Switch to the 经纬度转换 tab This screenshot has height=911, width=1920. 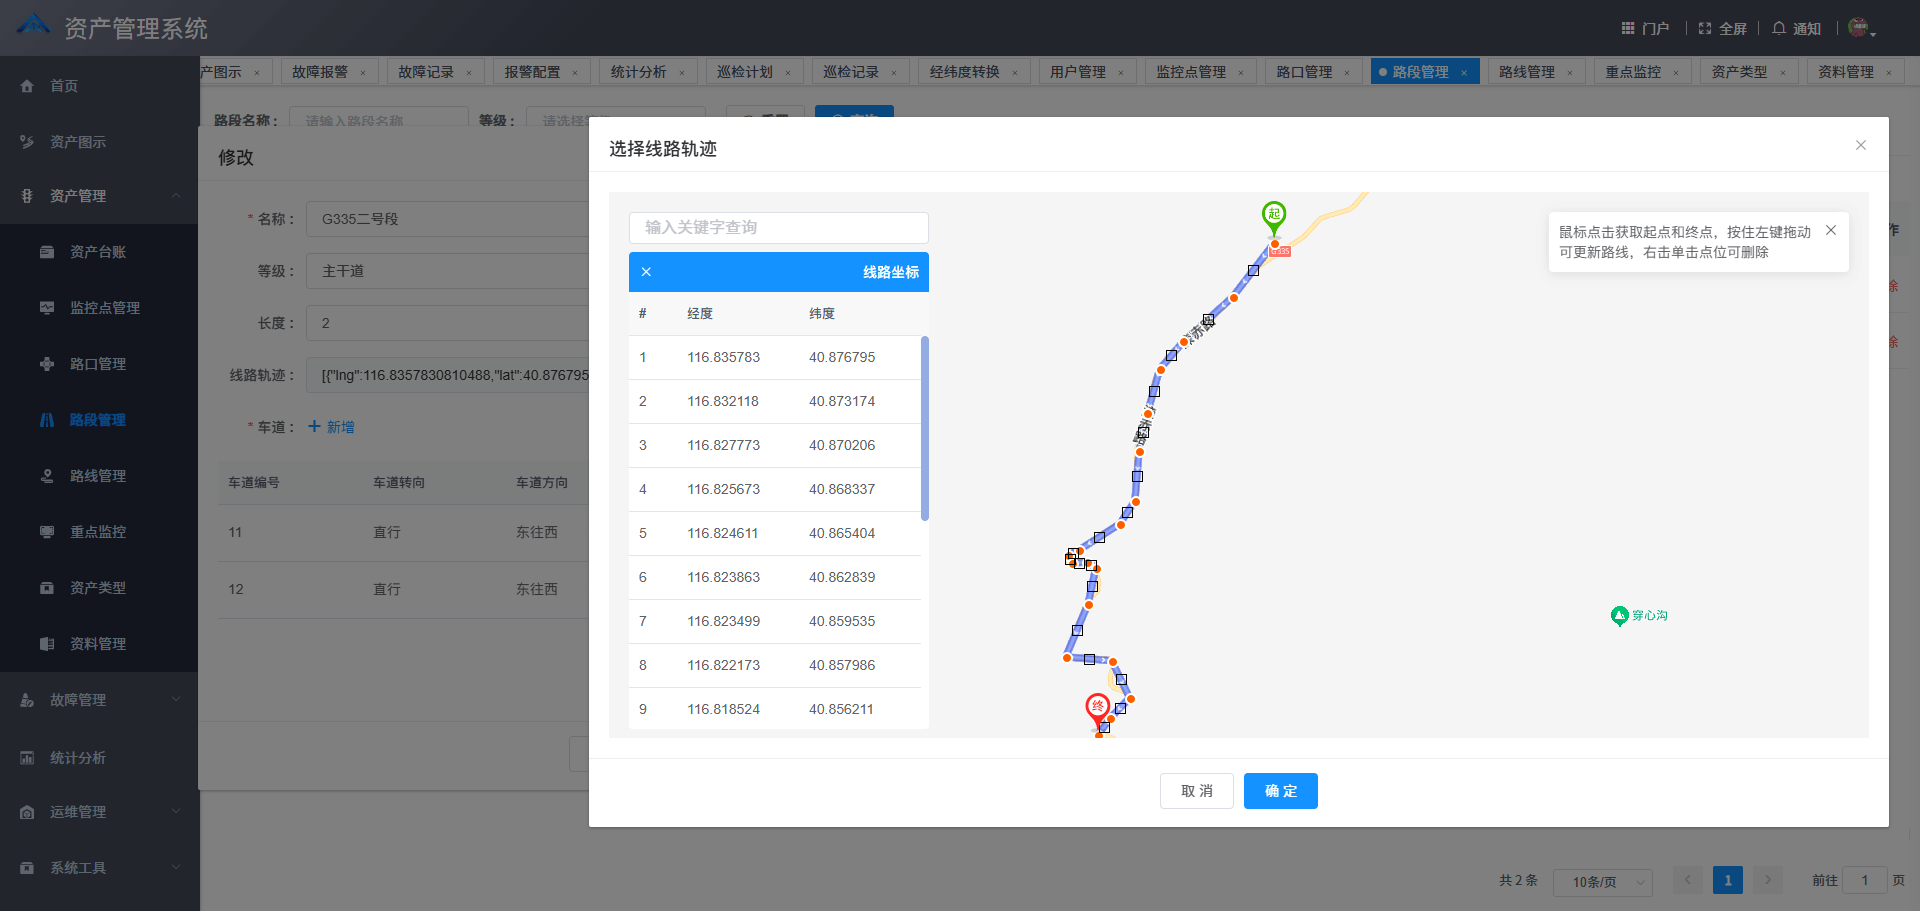click(964, 72)
